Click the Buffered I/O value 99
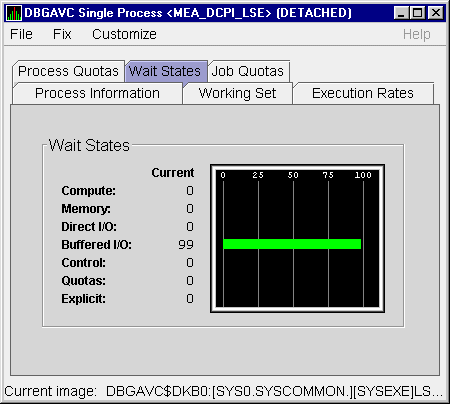Viewport: 450px width, 404px height. coord(186,245)
